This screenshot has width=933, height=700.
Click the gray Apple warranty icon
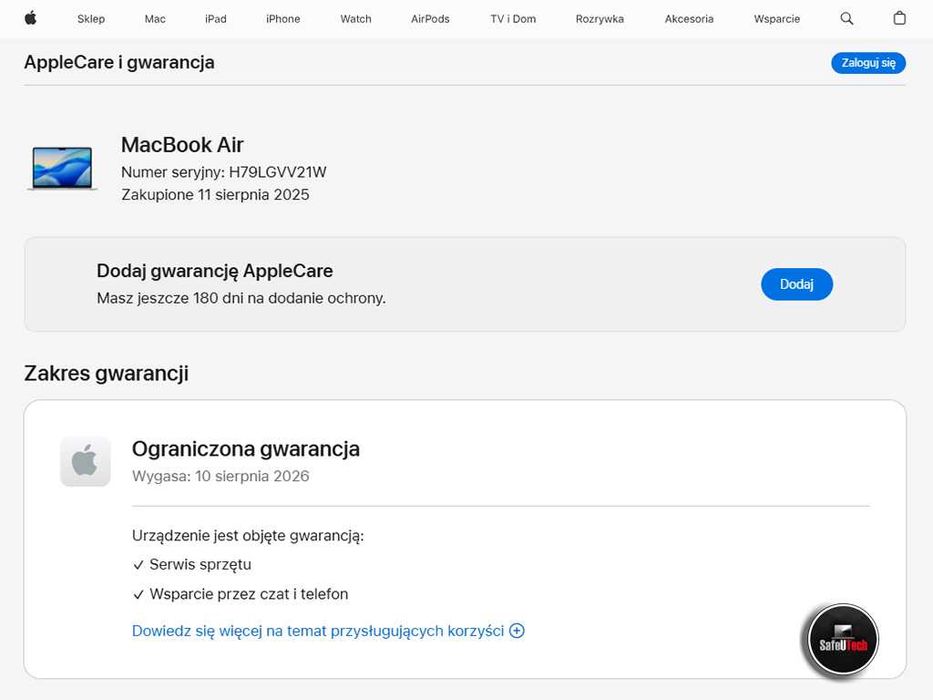85,461
